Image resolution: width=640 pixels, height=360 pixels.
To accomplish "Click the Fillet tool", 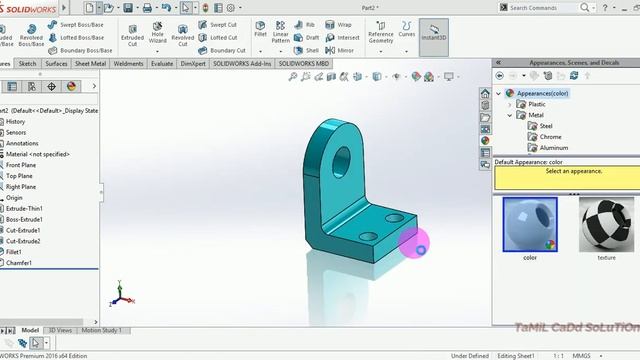I will coord(260,29).
